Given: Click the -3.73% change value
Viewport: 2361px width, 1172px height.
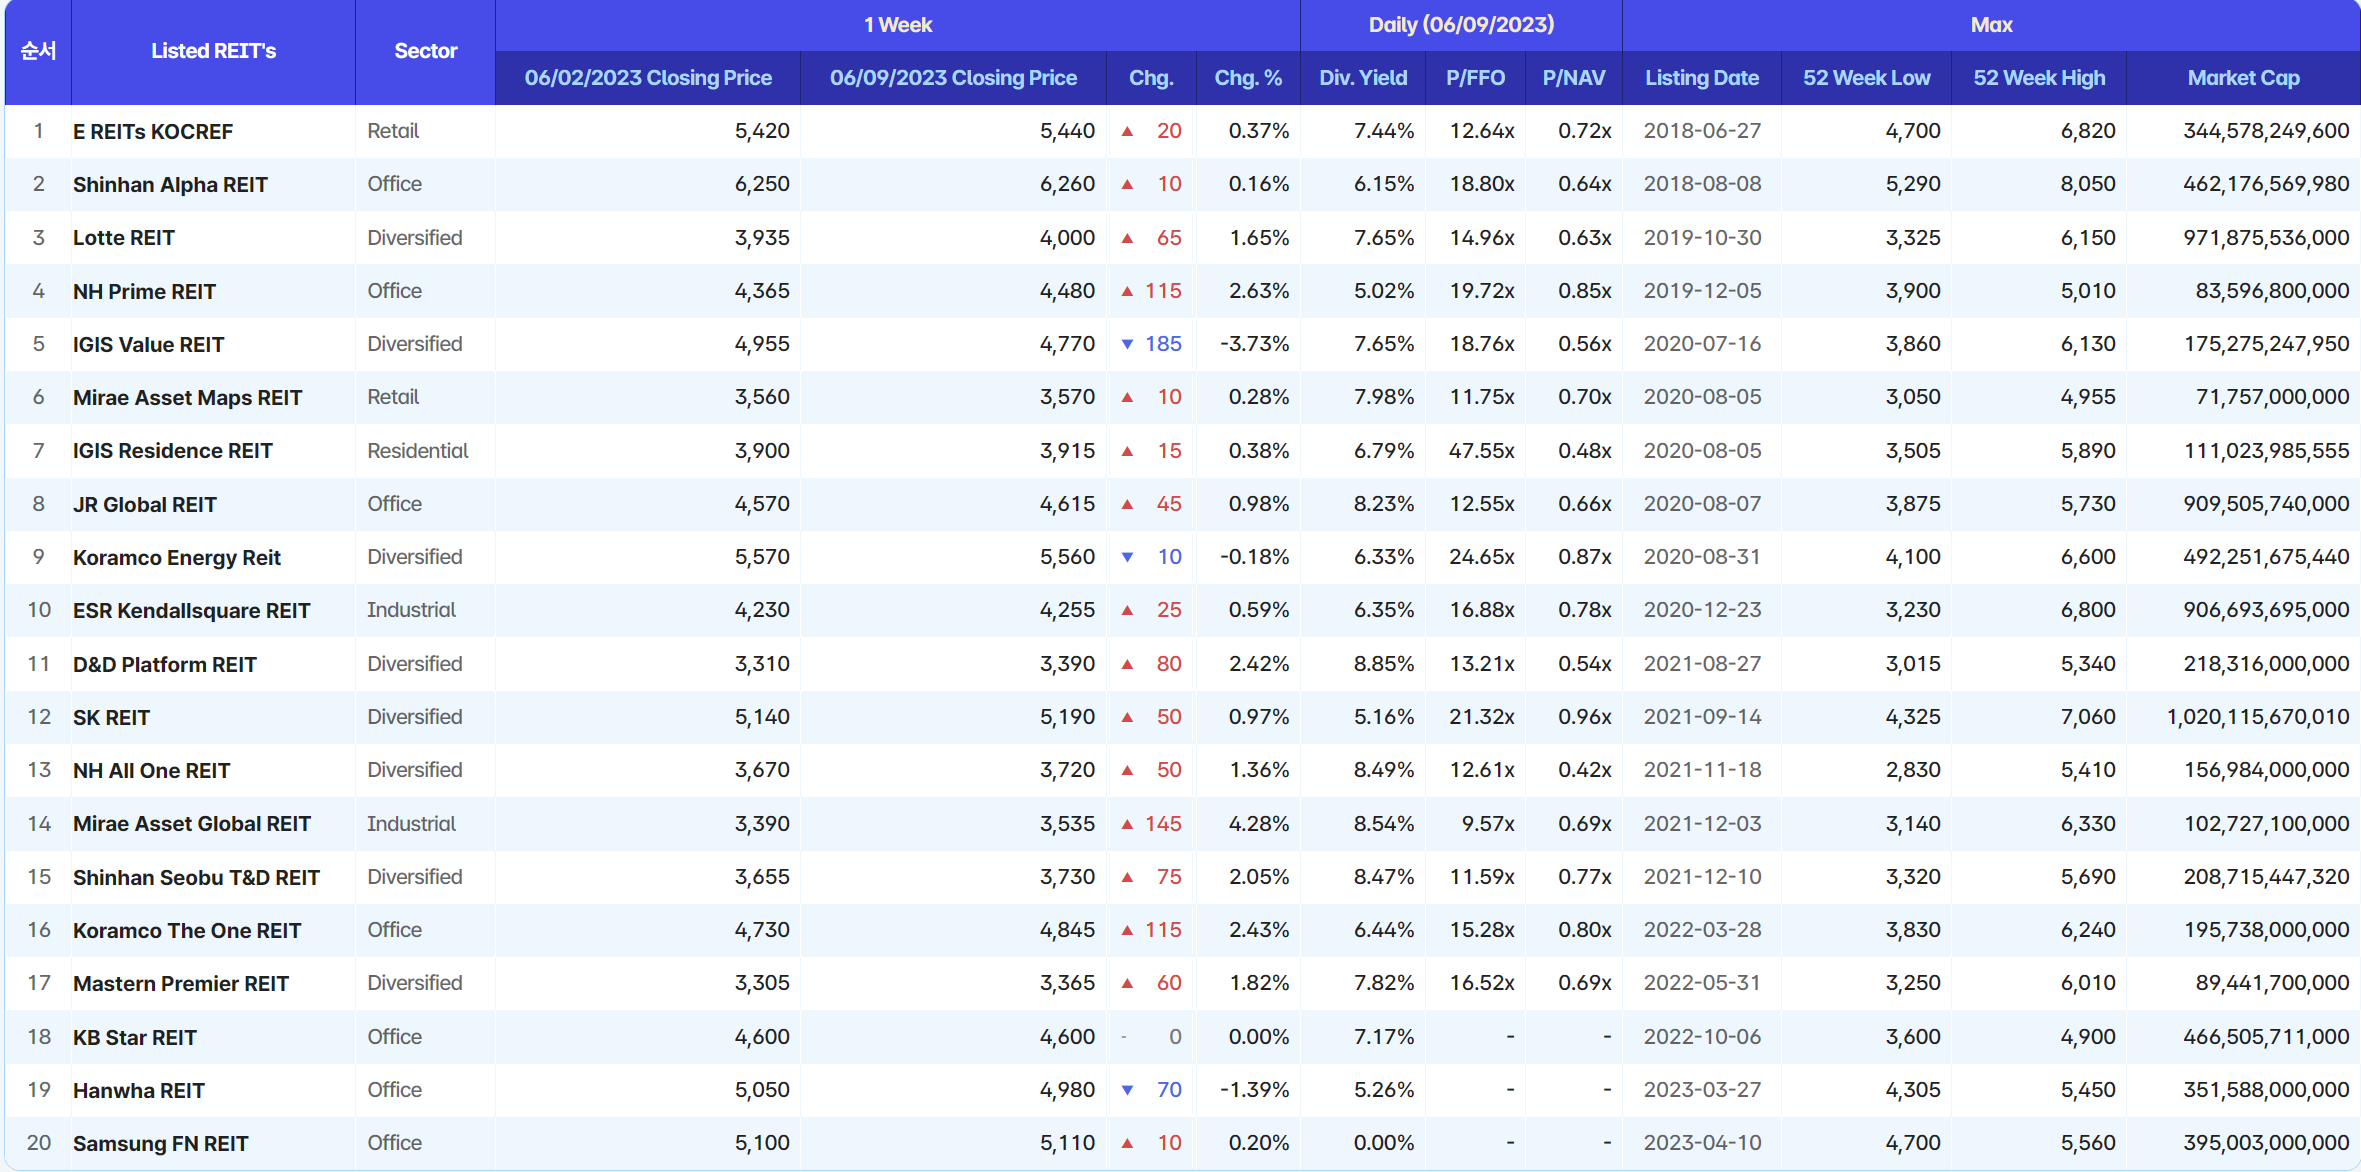Looking at the screenshot, I should click(1254, 344).
